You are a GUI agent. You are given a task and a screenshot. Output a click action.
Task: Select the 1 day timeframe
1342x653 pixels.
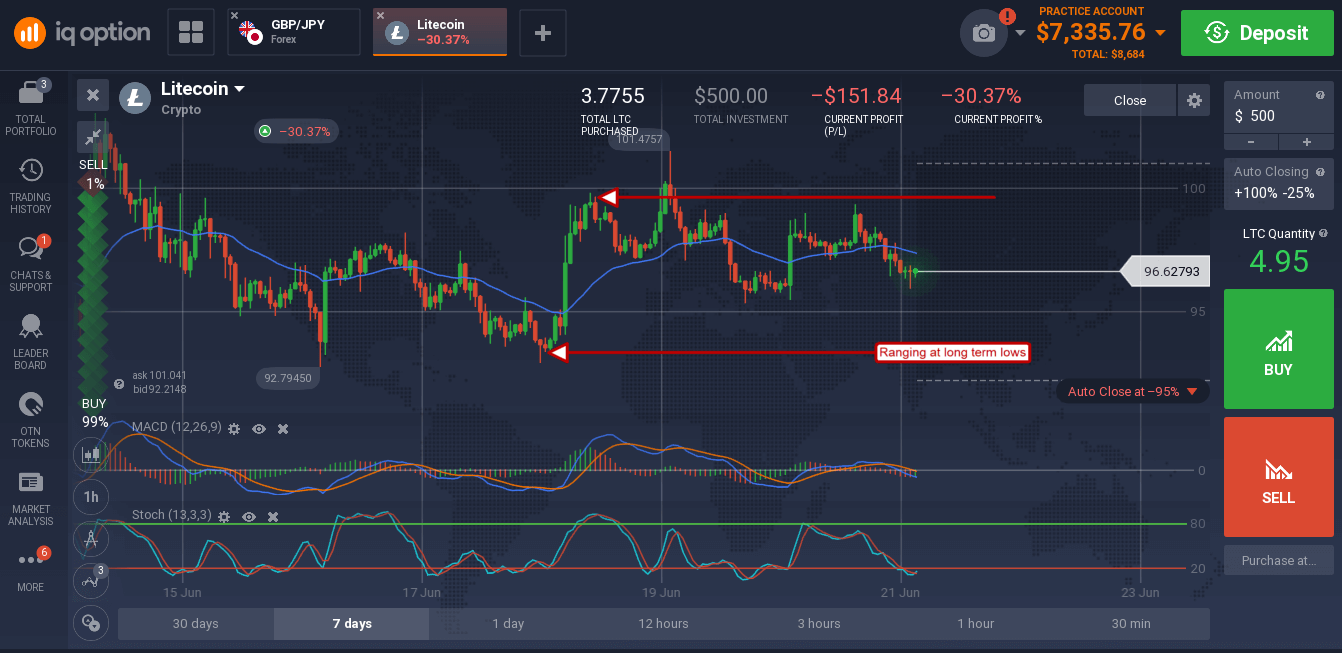508,624
